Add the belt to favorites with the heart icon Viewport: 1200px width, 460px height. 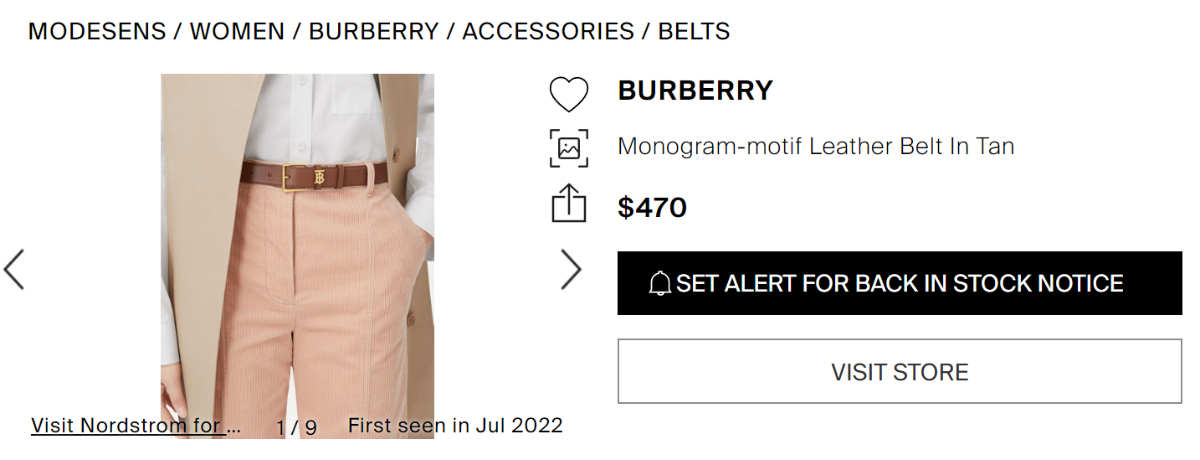point(569,94)
